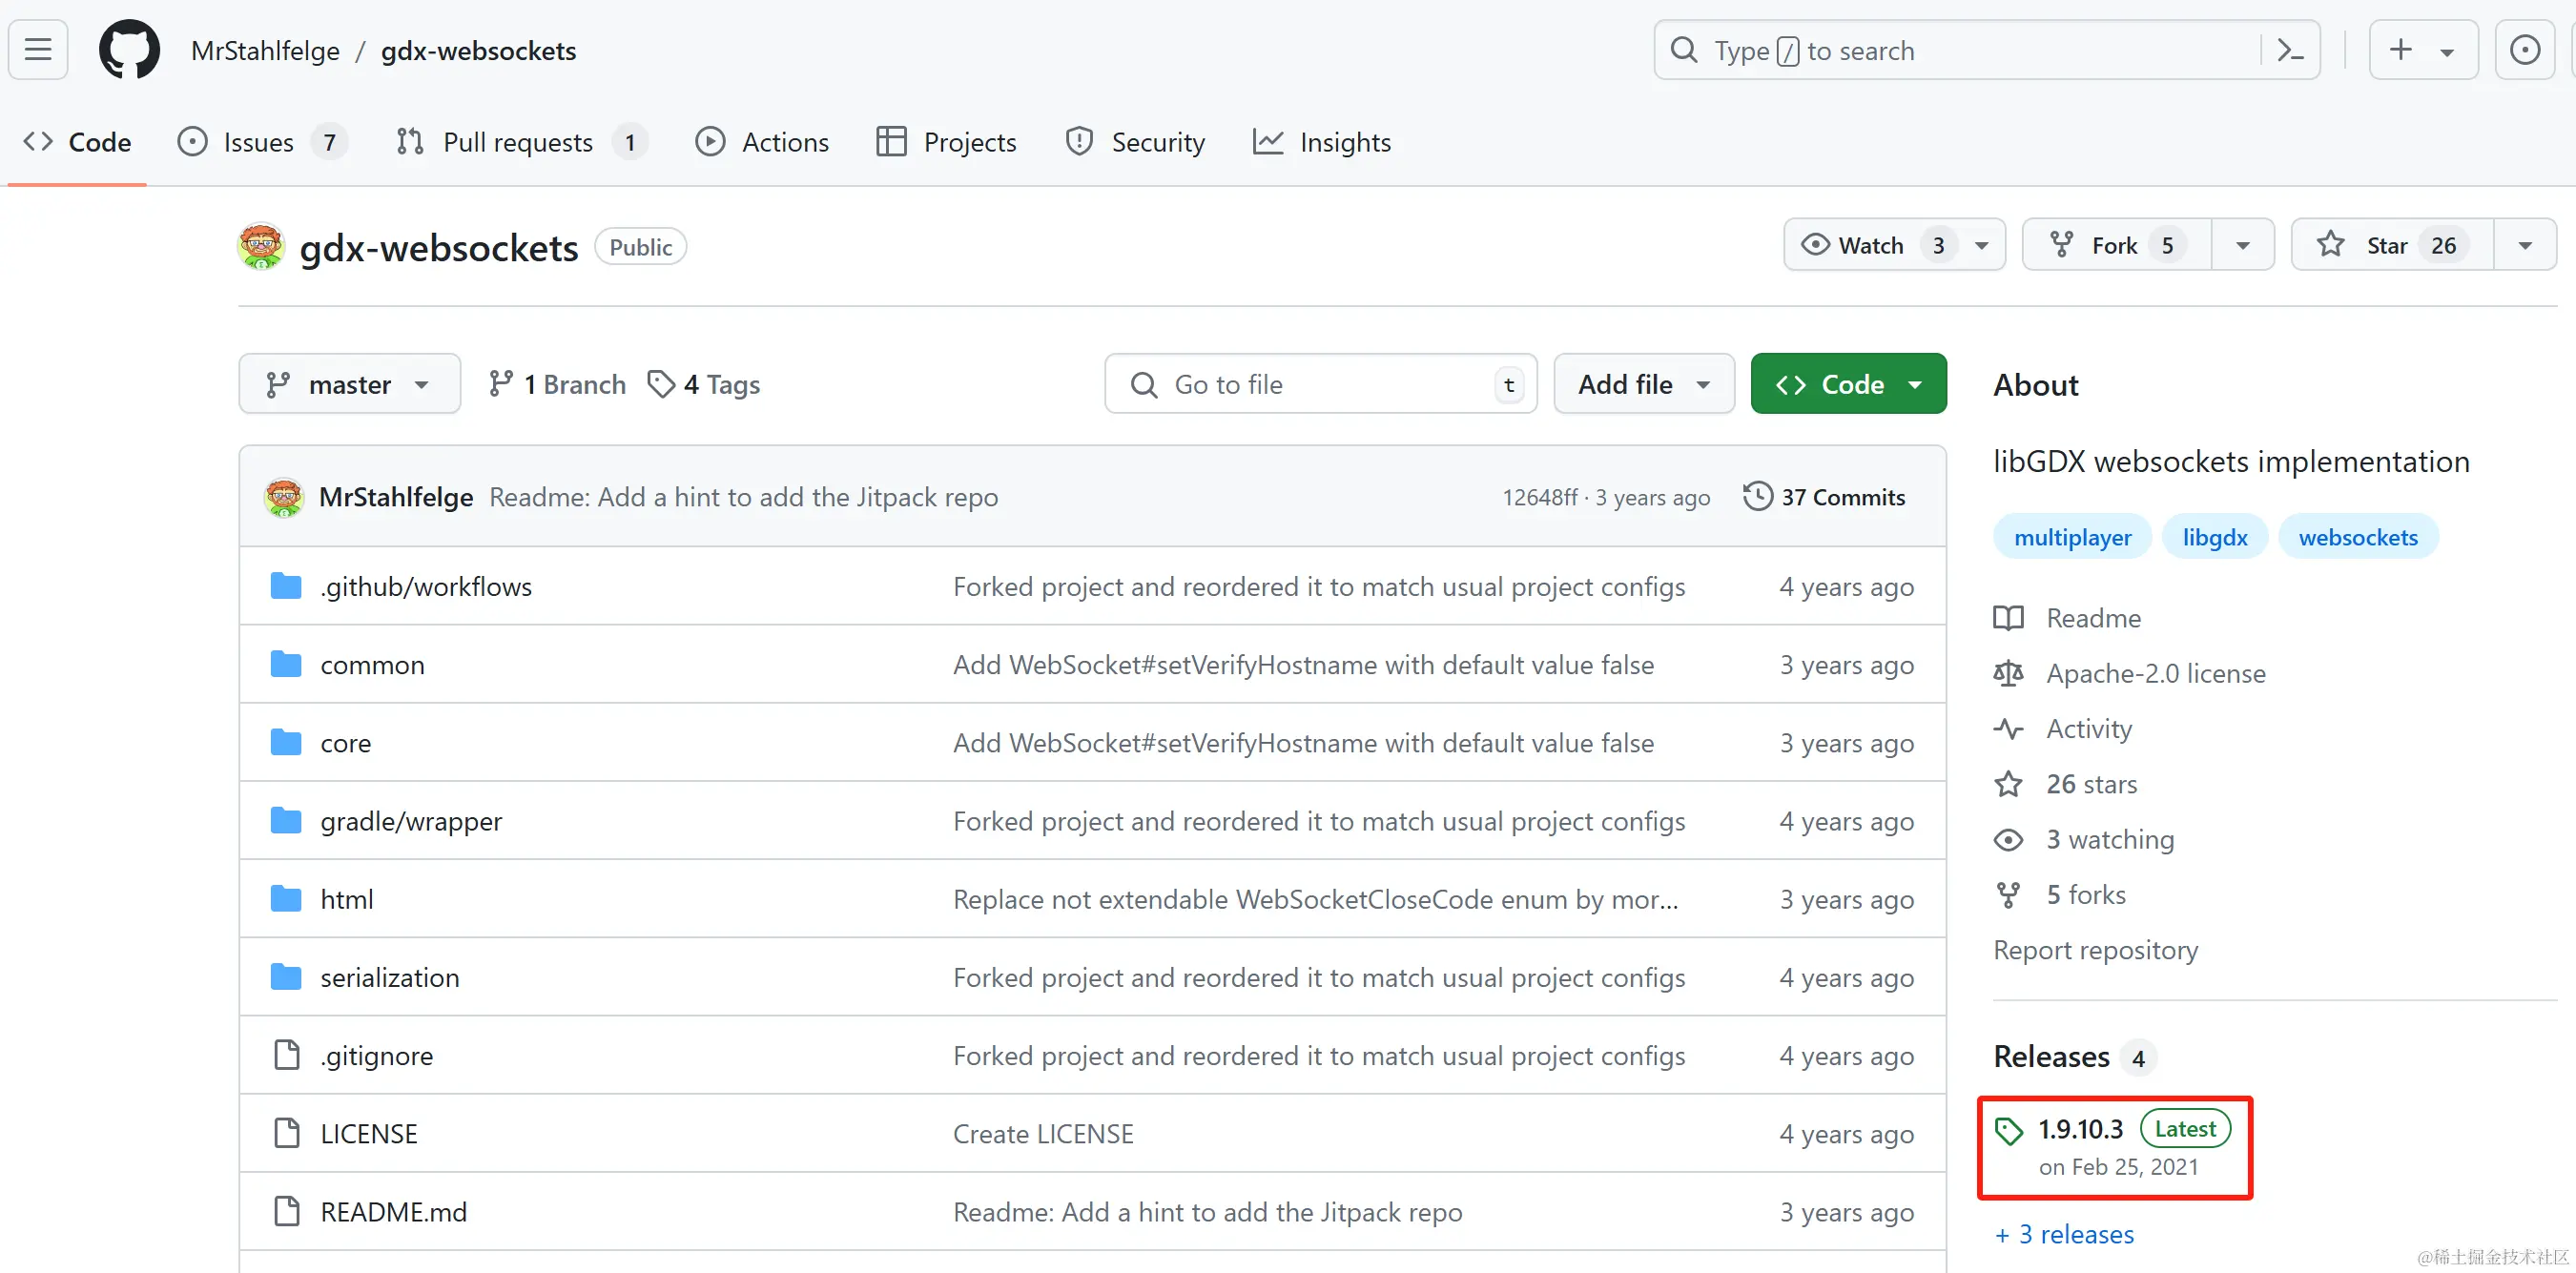Open the command palette icon in search
2576x1273 pixels.
[2289, 50]
